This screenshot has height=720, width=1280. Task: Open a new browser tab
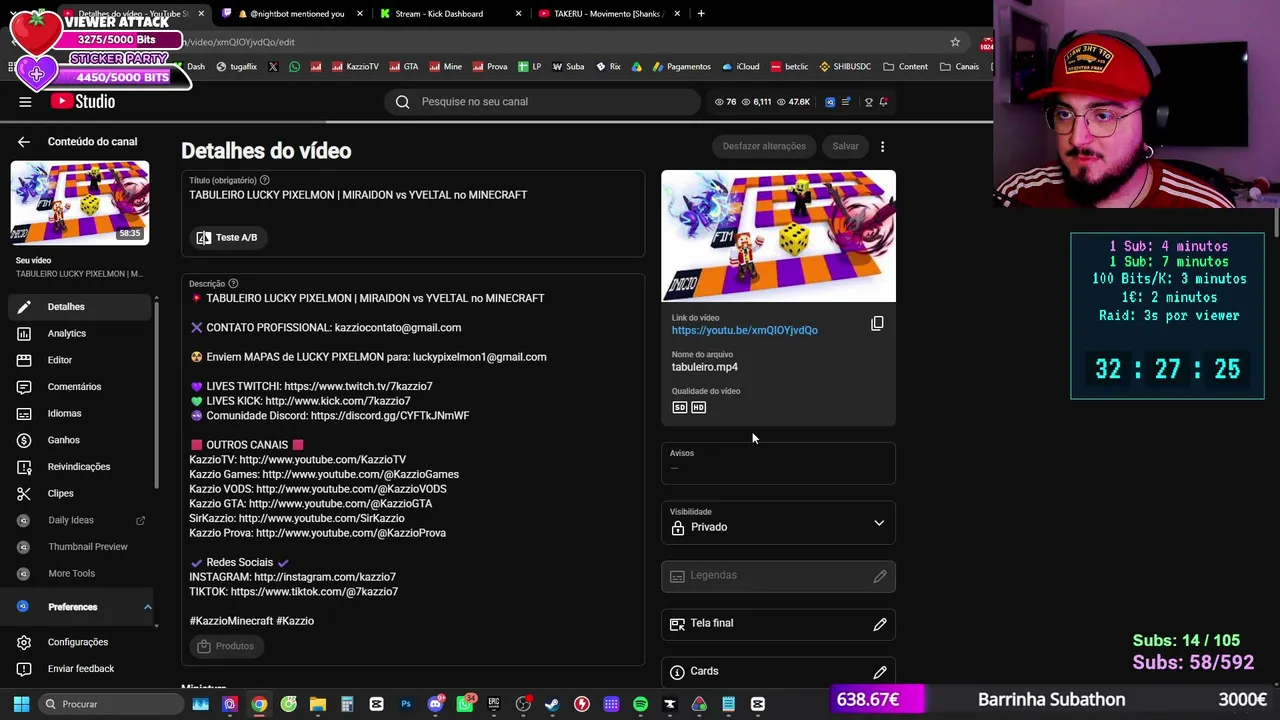(x=701, y=14)
